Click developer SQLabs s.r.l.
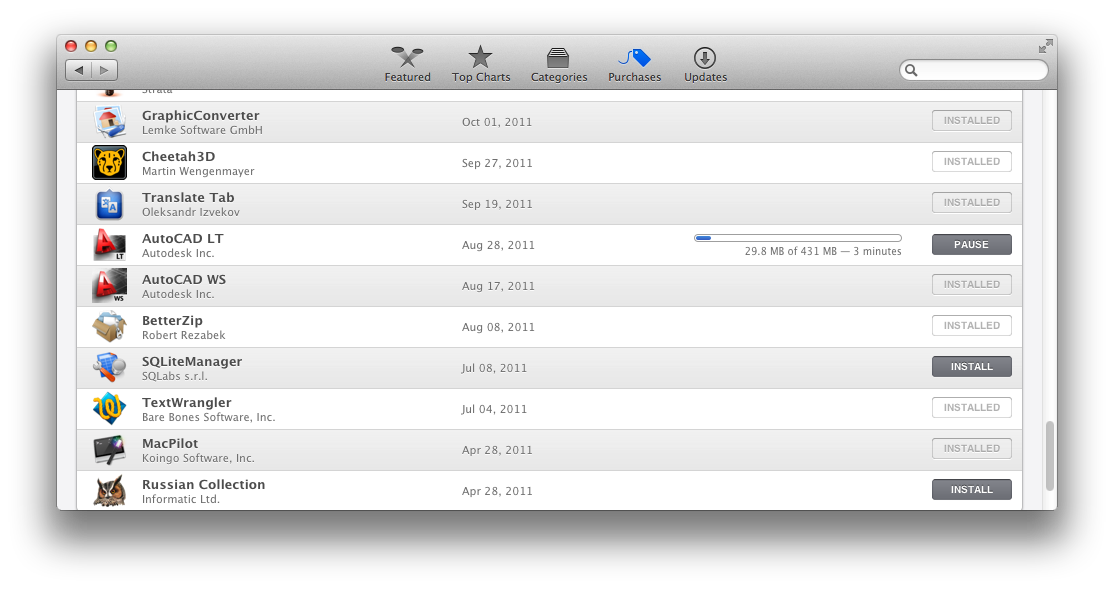This screenshot has height=589, width=1114. coord(174,377)
